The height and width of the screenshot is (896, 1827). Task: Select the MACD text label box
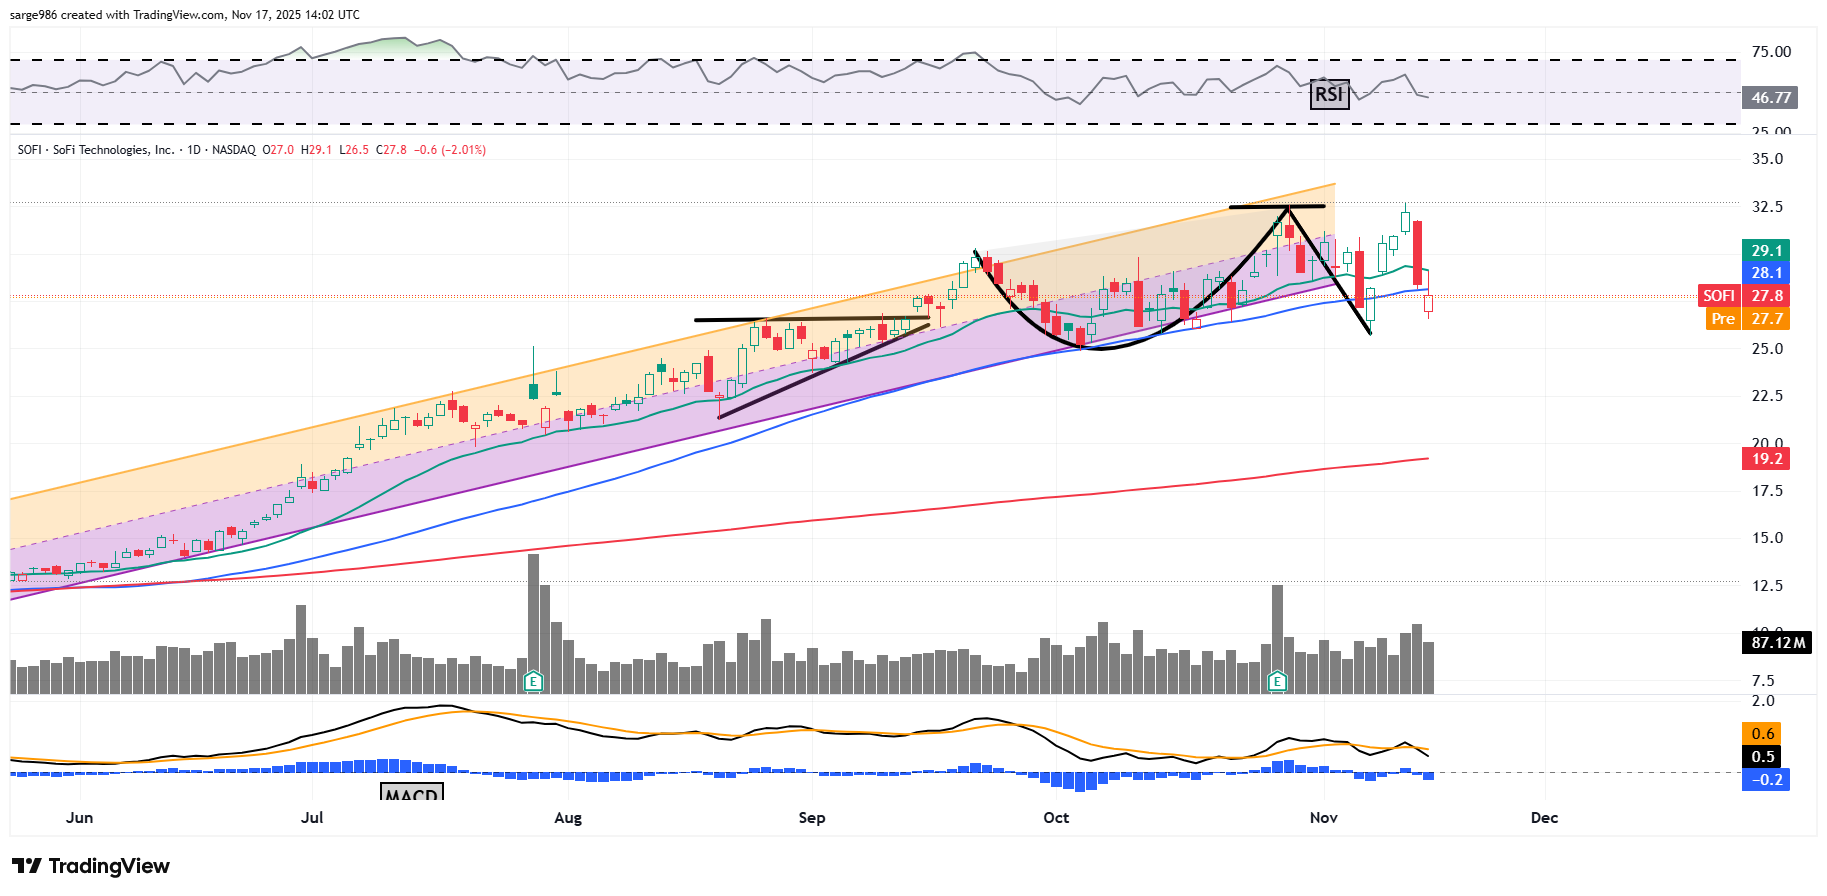click(412, 794)
